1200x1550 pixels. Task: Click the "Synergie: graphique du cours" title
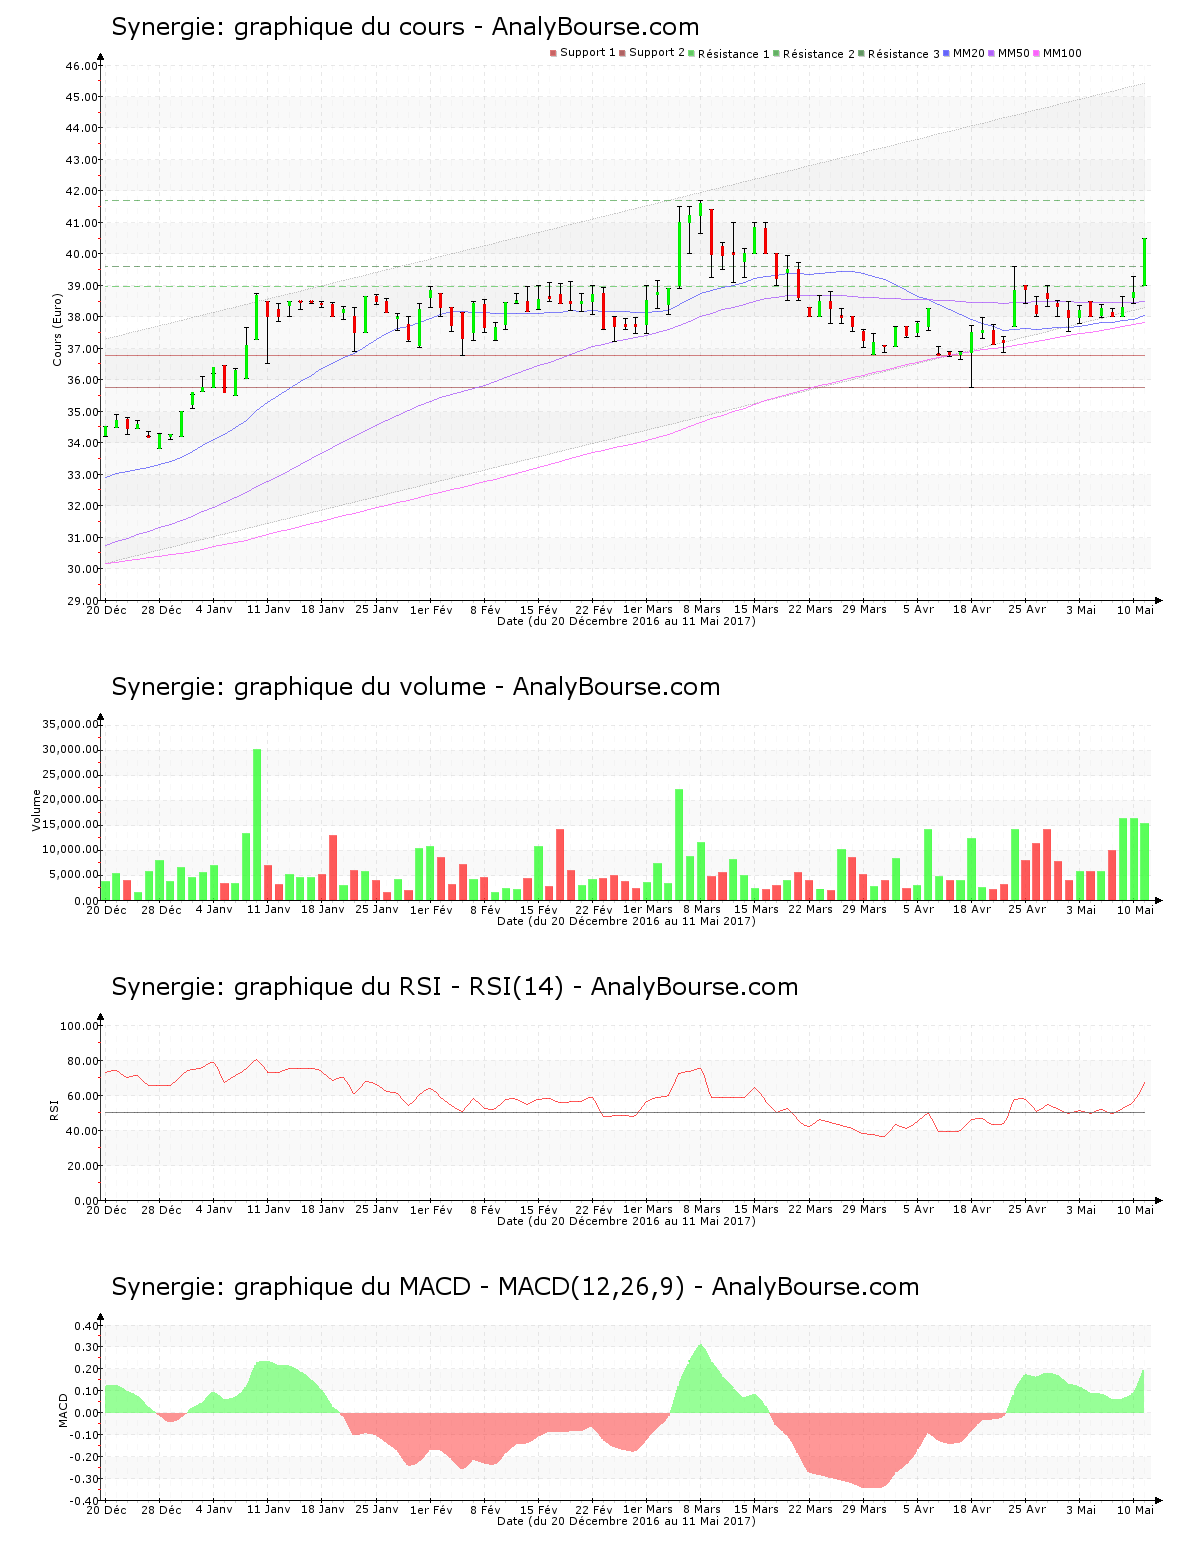(287, 27)
